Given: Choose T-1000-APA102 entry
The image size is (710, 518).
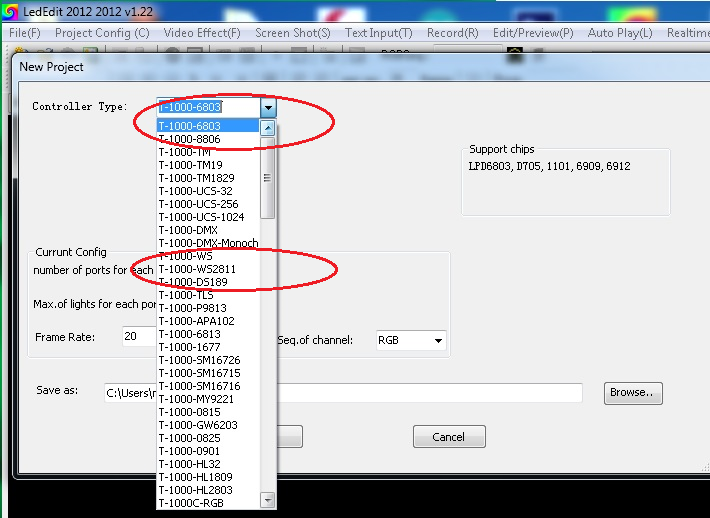Looking at the screenshot, I should tap(208, 321).
